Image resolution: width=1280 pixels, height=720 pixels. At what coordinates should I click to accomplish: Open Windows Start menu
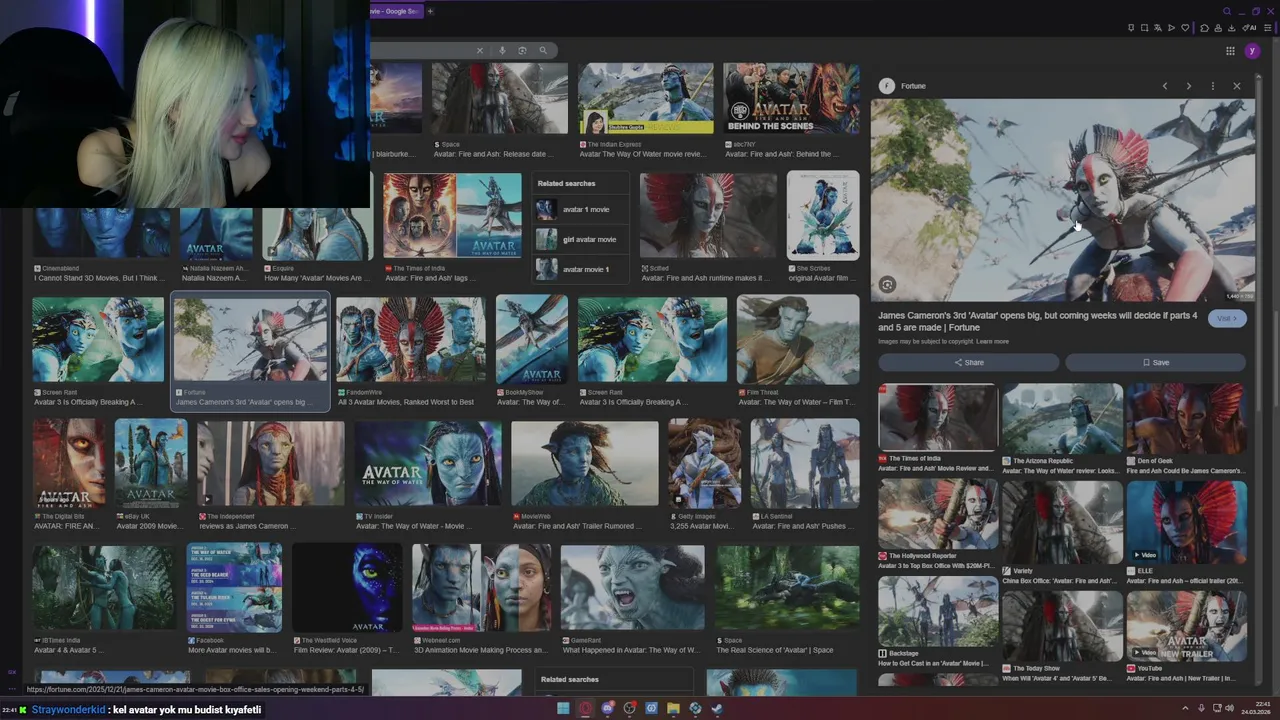563,708
